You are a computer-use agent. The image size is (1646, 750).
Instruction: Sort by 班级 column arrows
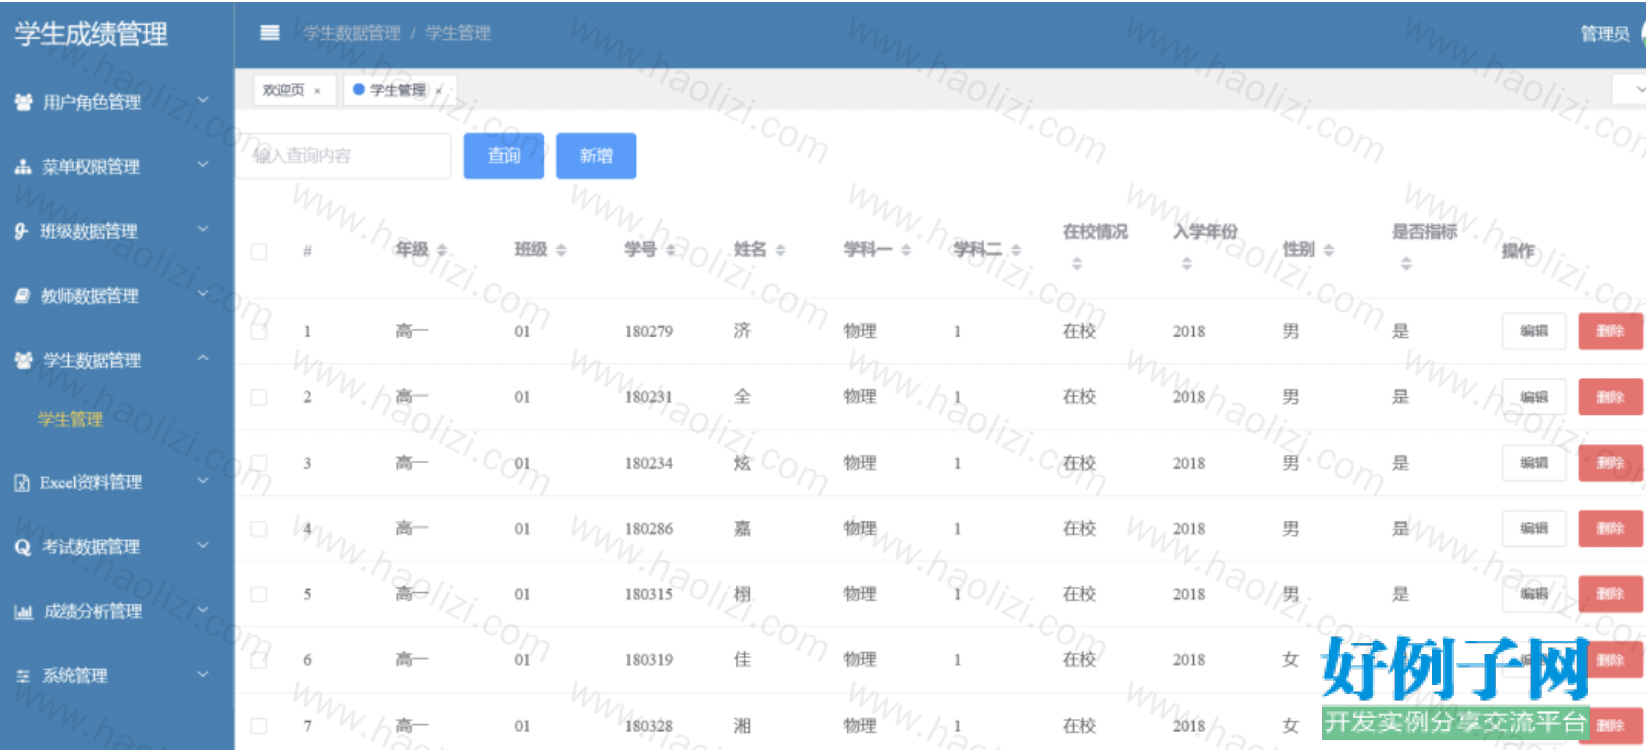pos(561,250)
